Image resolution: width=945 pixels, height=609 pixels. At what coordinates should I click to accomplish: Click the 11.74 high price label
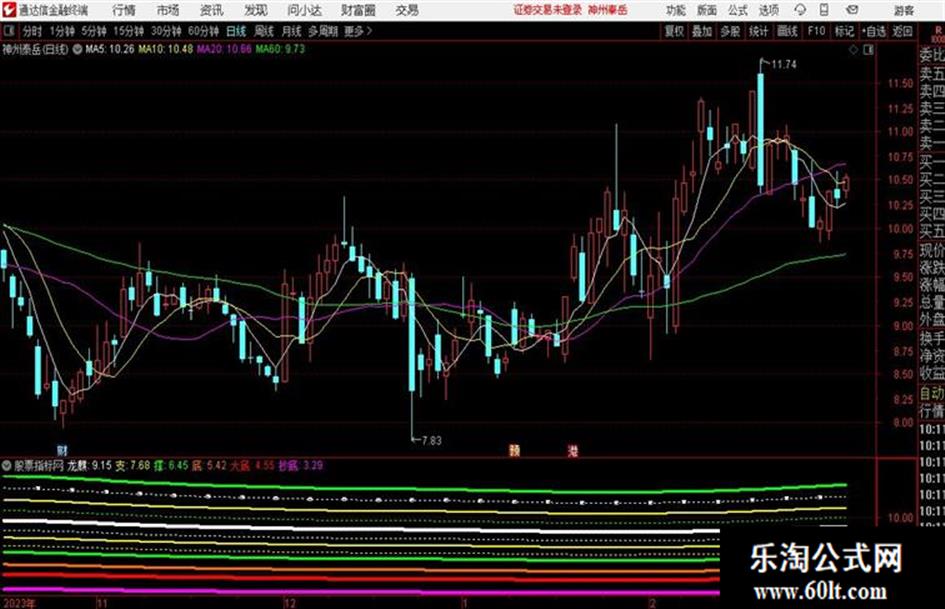[783, 64]
